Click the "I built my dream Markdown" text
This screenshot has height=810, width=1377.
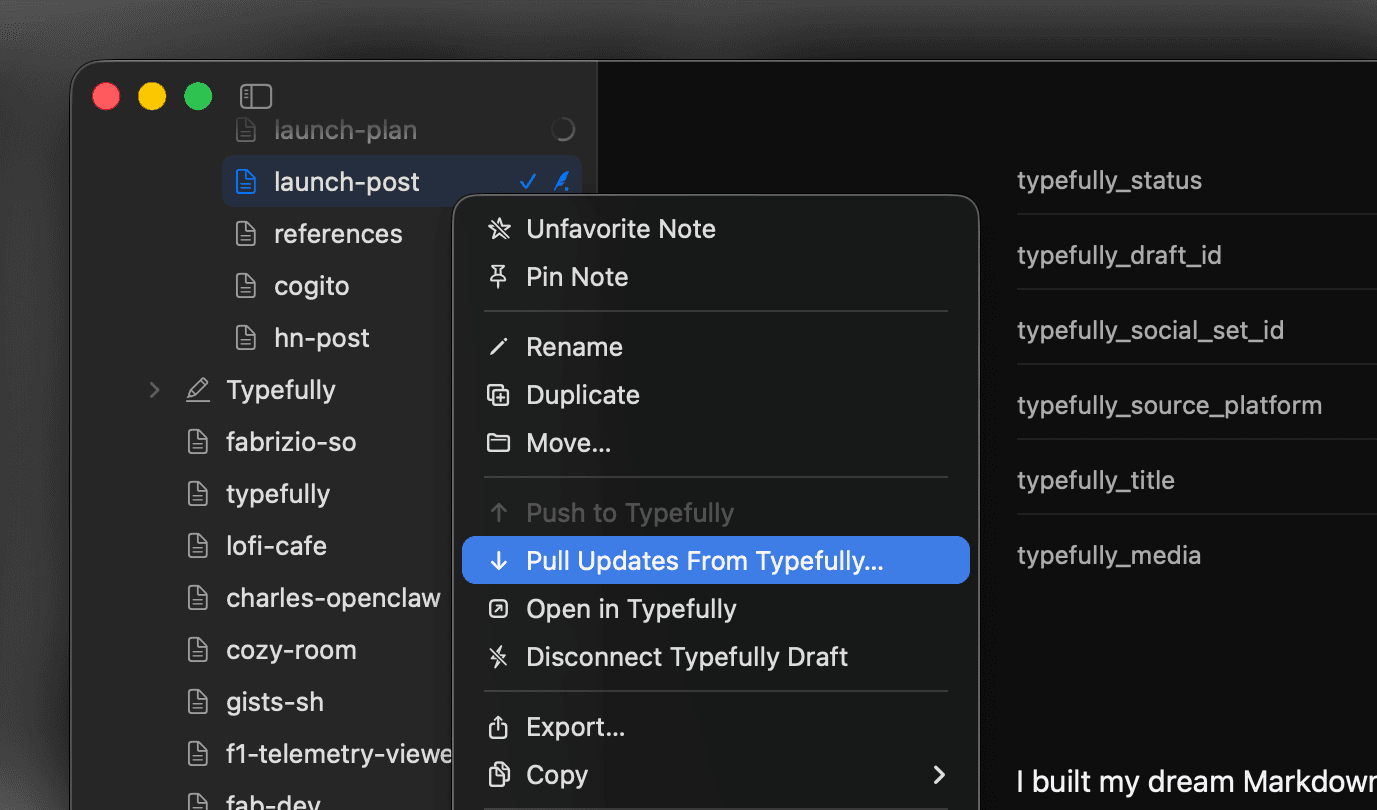coord(1196,781)
